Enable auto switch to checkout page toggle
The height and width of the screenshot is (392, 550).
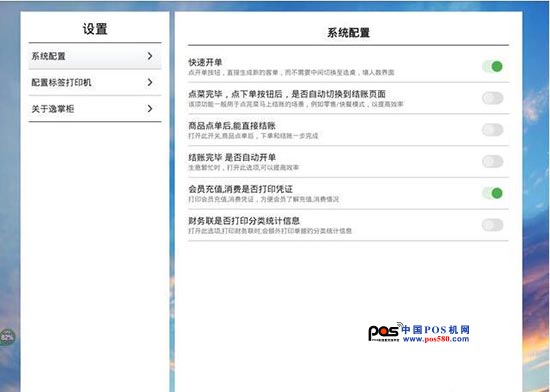click(492, 98)
